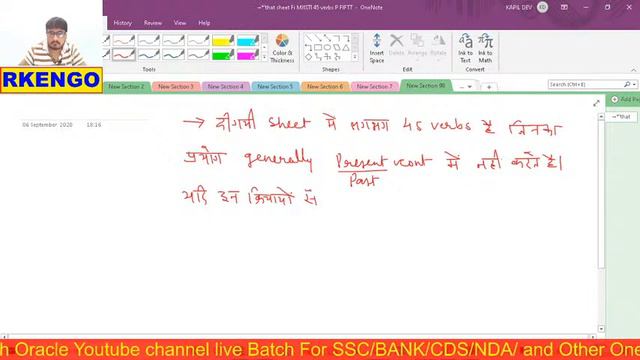Click the page date 06 September 2020
Viewport: 640px width, 360px height.
tap(47, 125)
